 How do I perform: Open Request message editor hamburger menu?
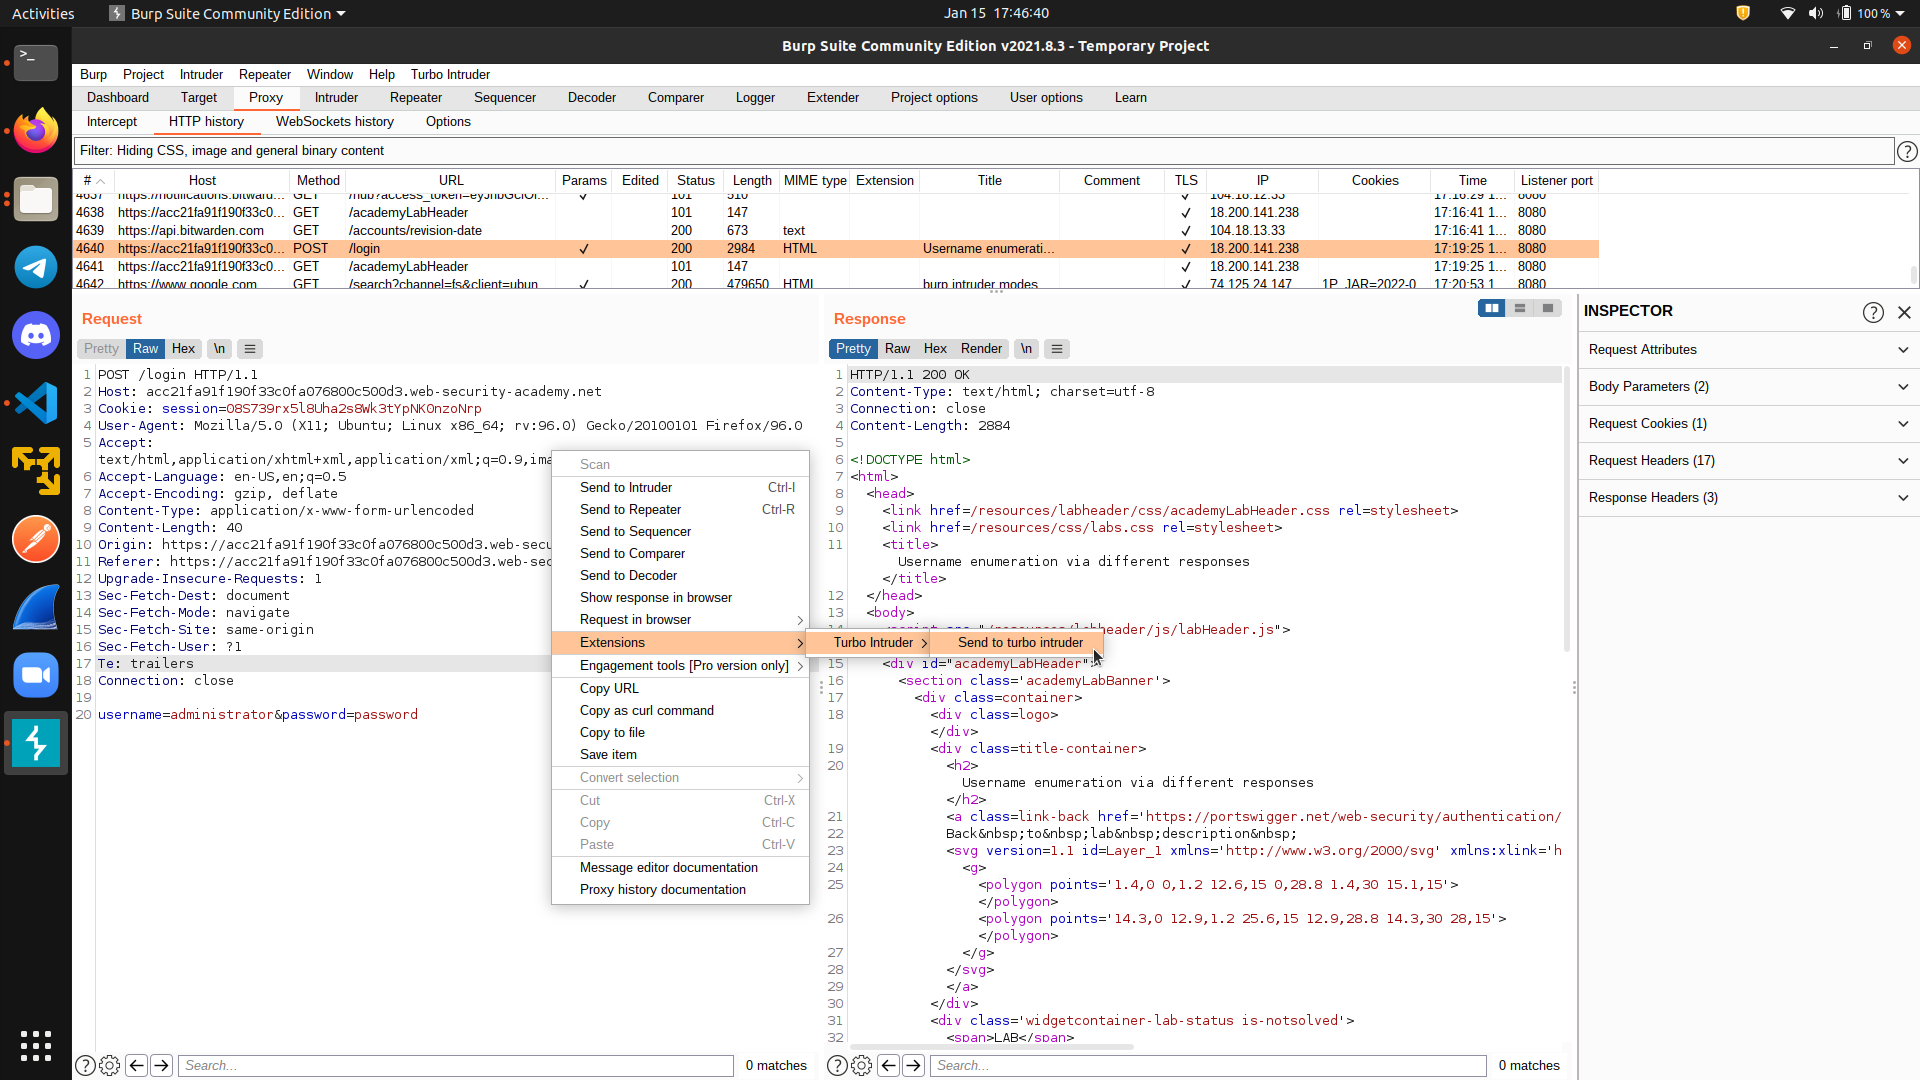click(x=250, y=349)
